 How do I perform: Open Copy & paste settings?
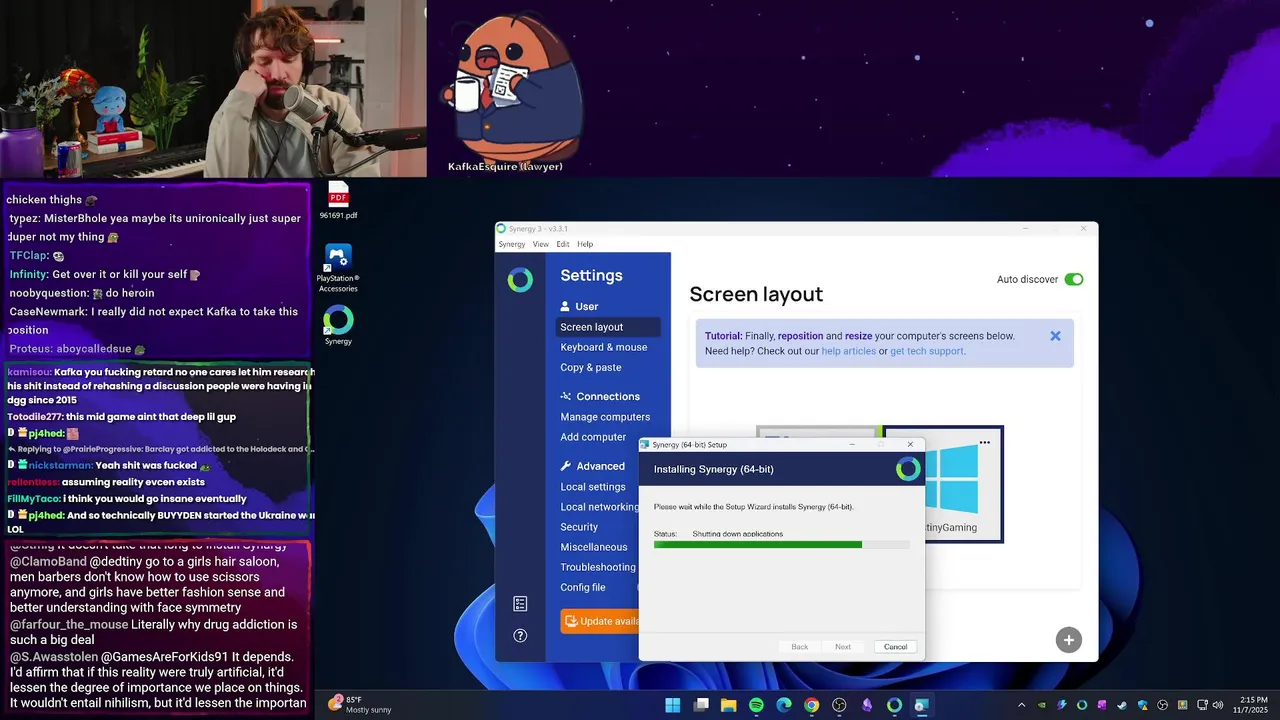point(591,367)
